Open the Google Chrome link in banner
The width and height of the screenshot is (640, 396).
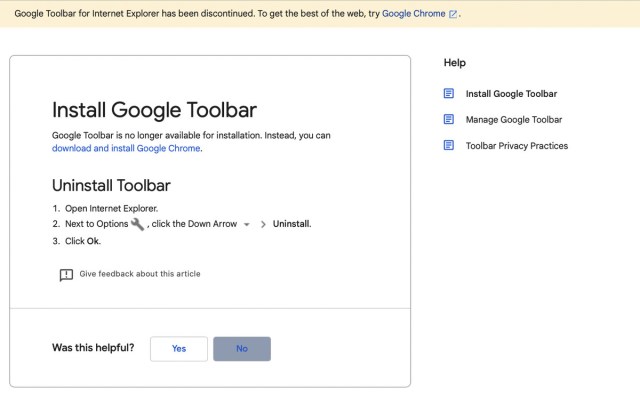[413, 13]
